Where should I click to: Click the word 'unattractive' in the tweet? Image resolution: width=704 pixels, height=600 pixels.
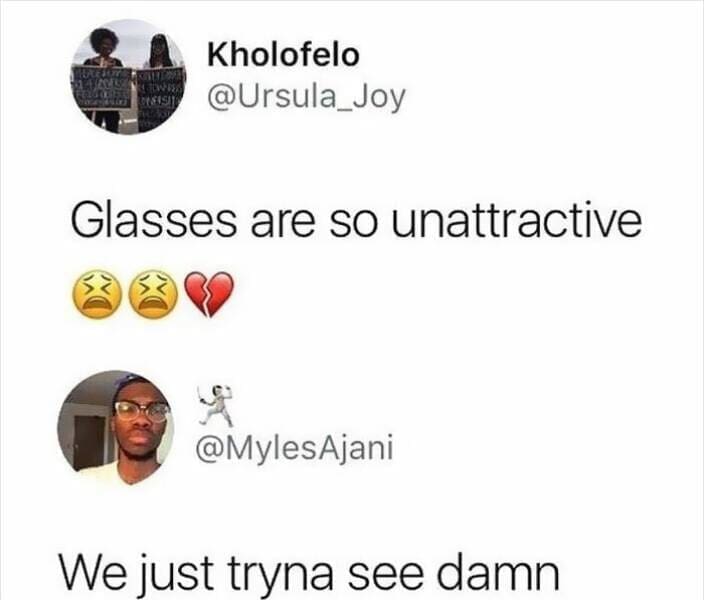coord(517,220)
